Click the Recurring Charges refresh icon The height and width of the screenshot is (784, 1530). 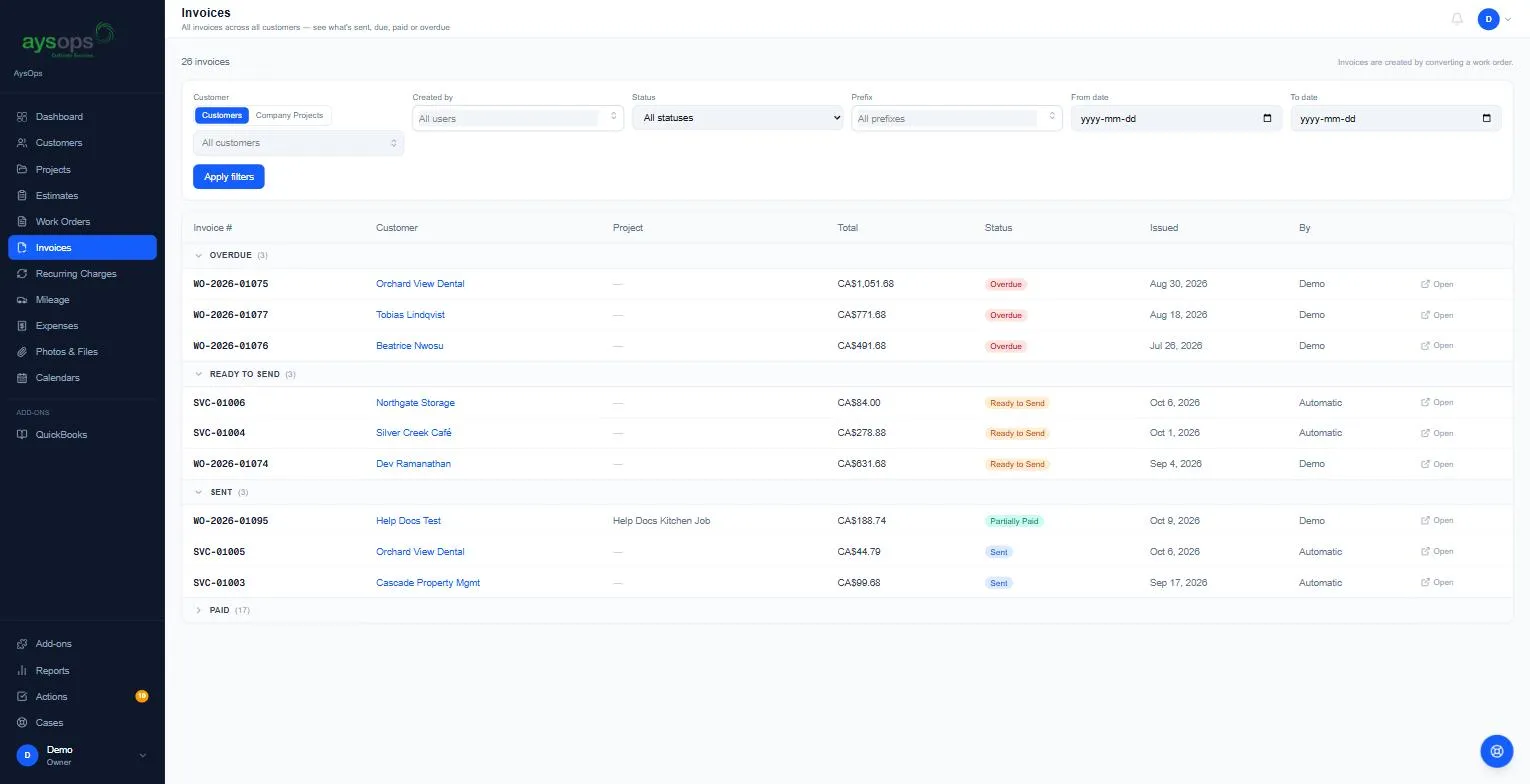pyautogui.click(x=22, y=274)
